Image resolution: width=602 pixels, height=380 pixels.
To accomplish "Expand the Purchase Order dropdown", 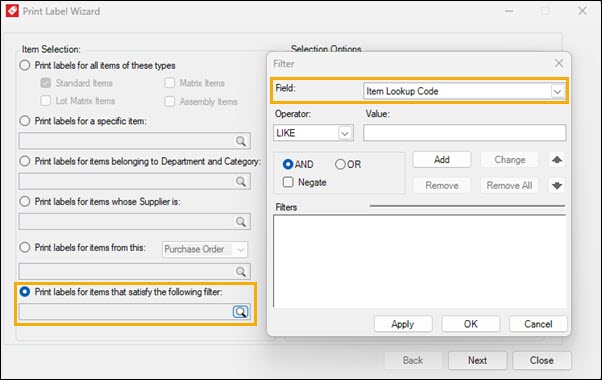I will (241, 249).
